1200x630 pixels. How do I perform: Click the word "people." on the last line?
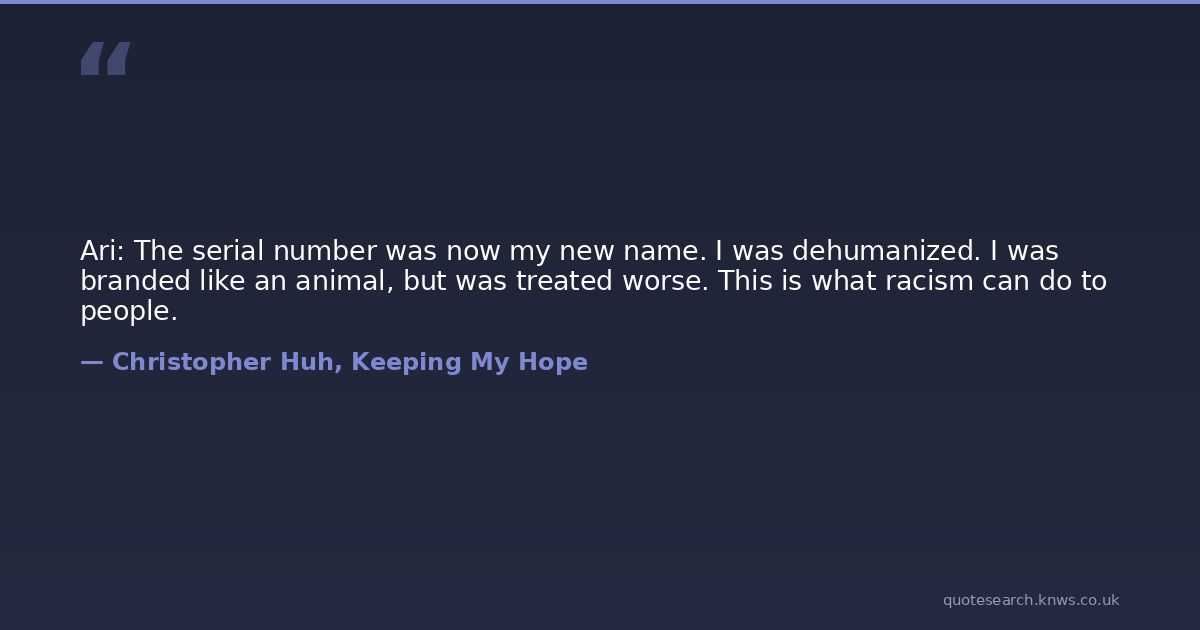pos(129,311)
